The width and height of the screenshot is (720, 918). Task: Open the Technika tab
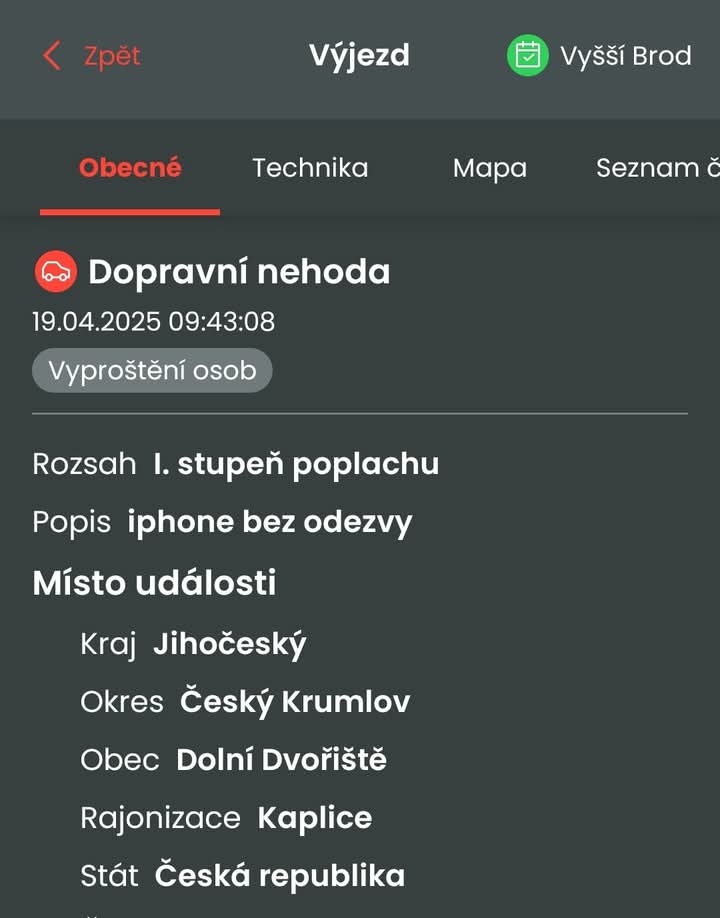pyautogui.click(x=310, y=168)
